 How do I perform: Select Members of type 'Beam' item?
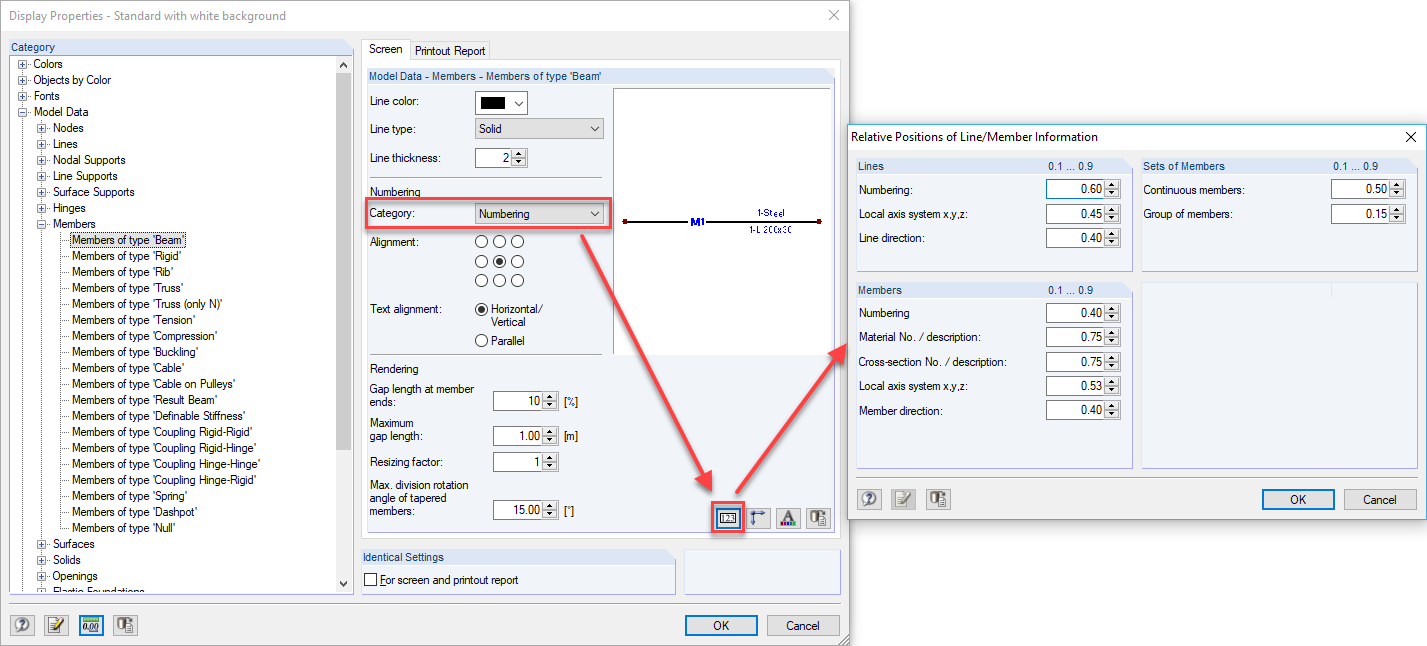click(x=127, y=240)
